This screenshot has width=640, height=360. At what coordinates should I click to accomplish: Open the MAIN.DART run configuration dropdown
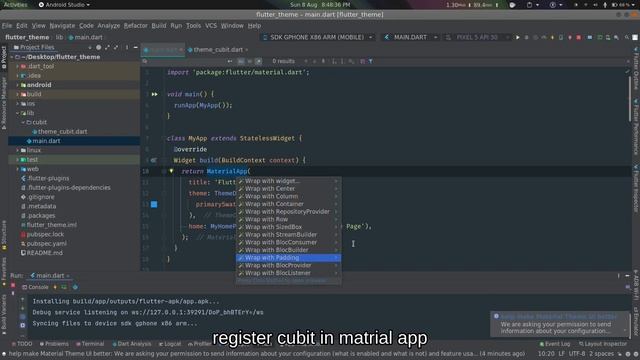point(410,37)
